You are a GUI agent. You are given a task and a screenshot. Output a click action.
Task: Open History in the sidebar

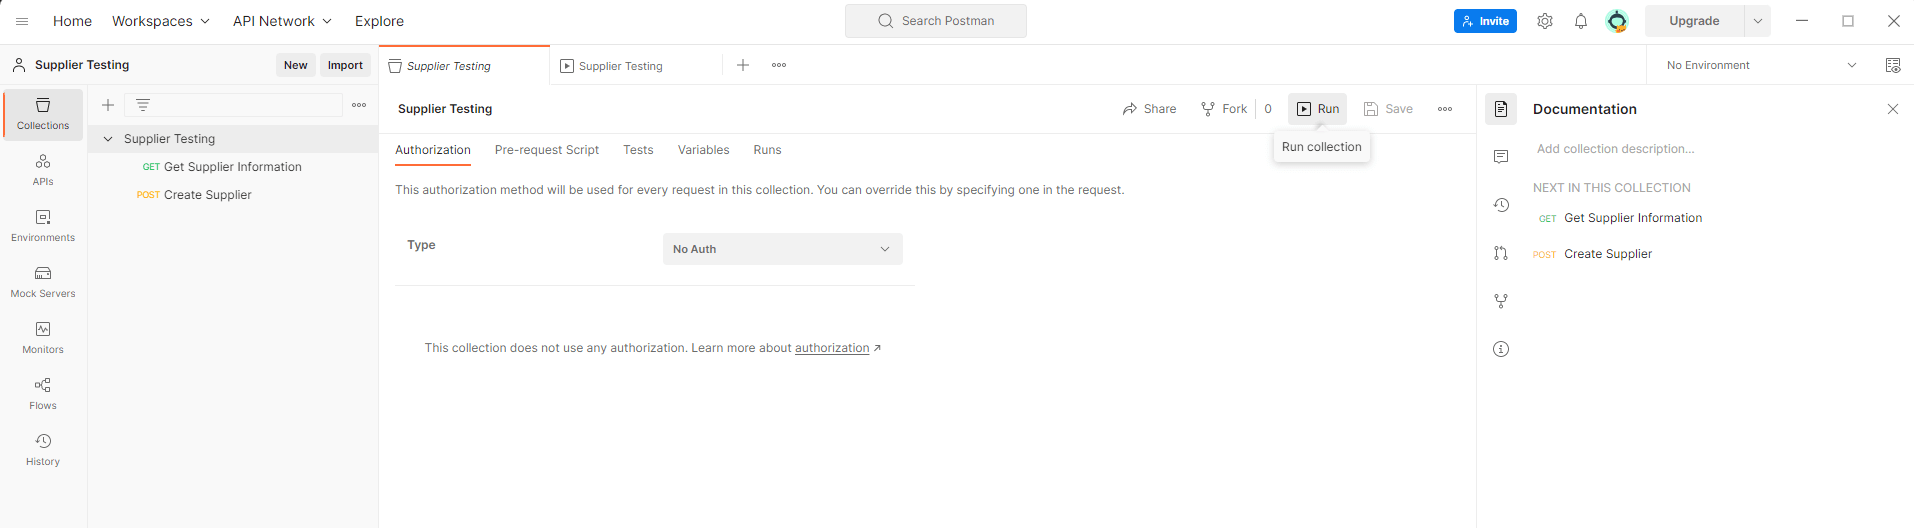pyautogui.click(x=43, y=450)
